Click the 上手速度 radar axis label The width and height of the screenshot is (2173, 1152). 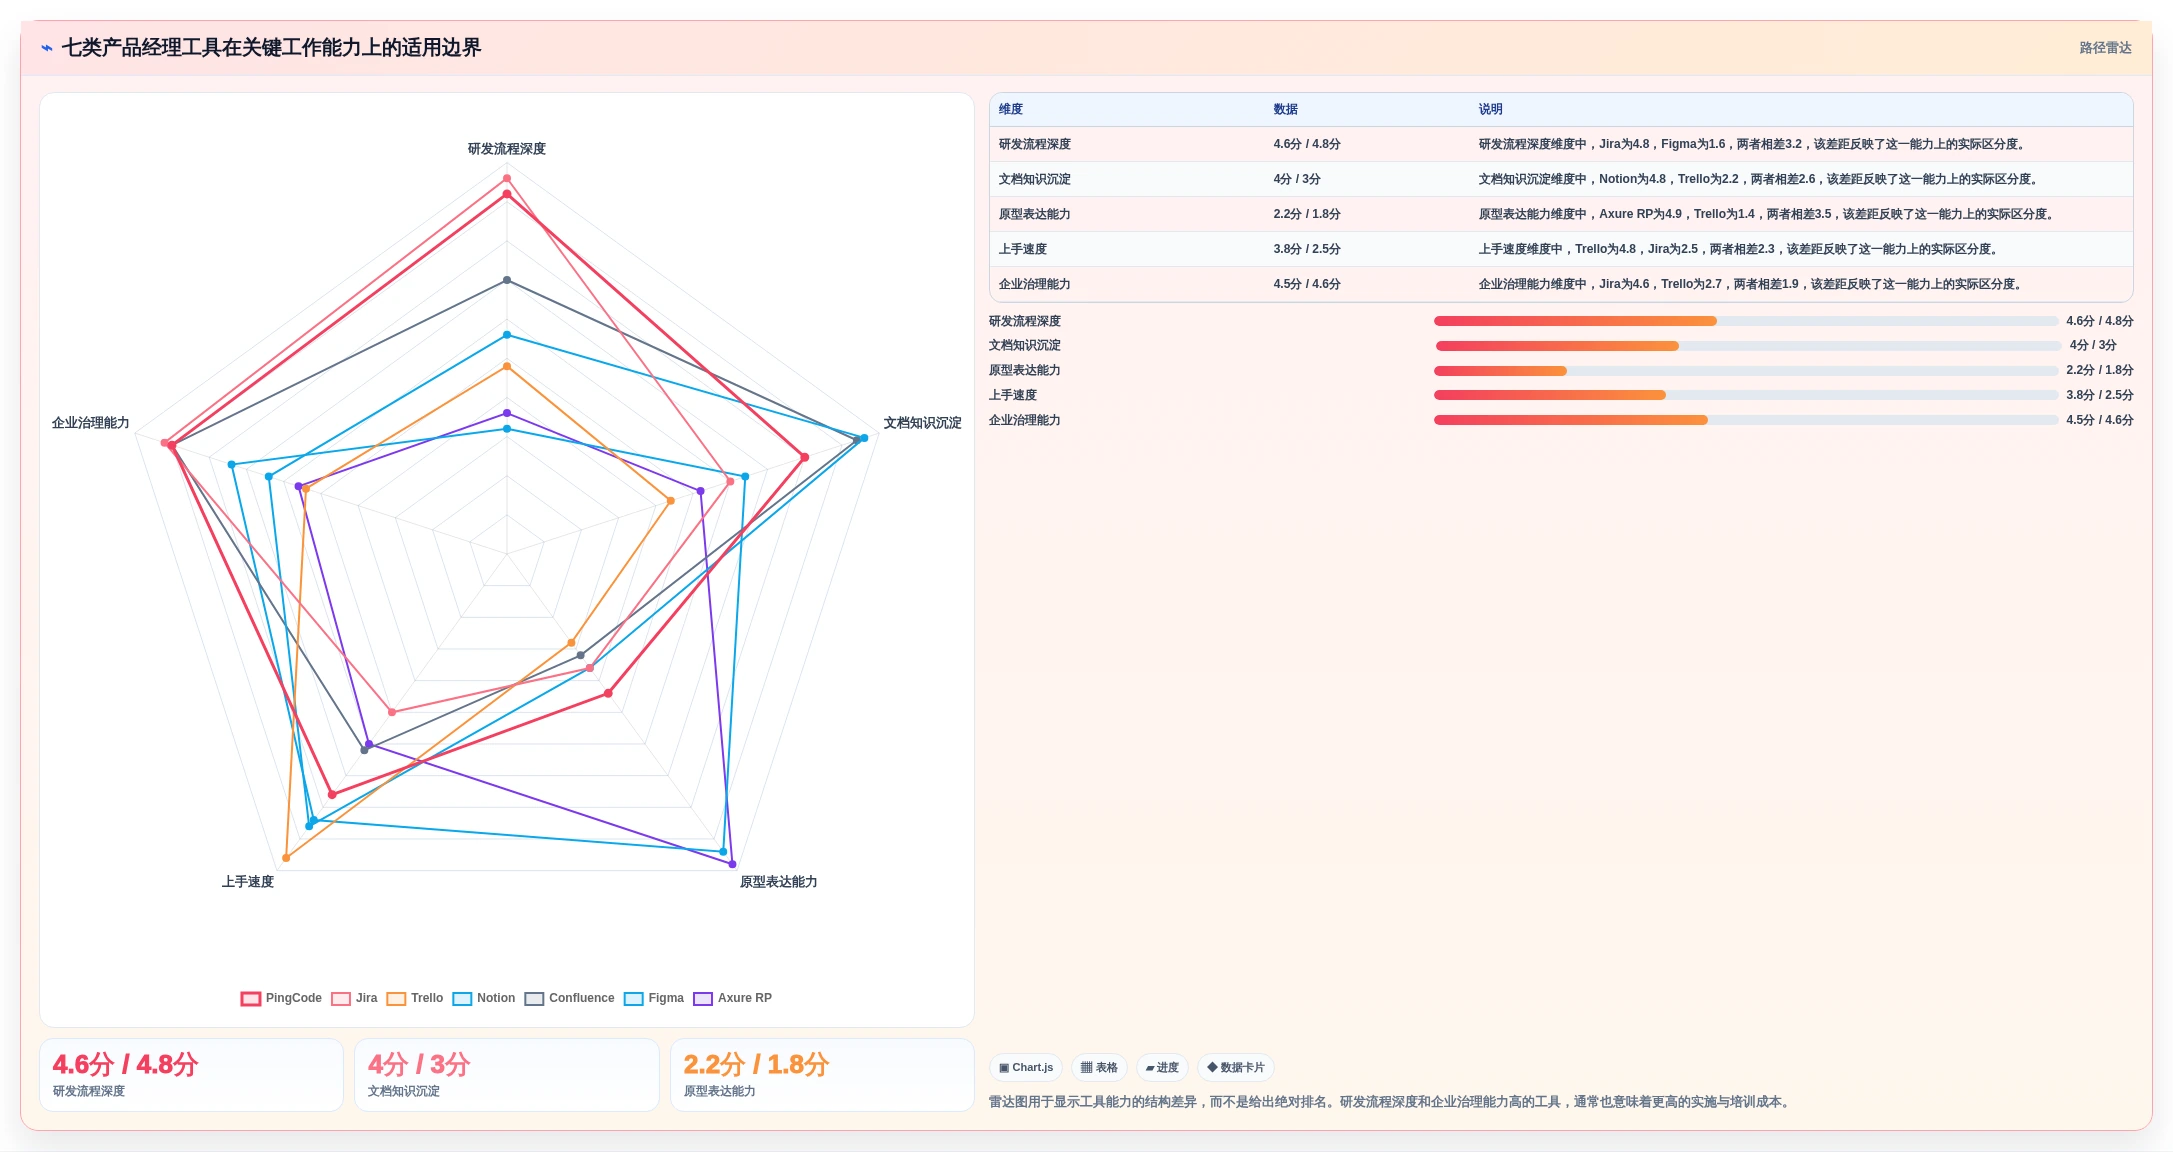[x=248, y=882]
